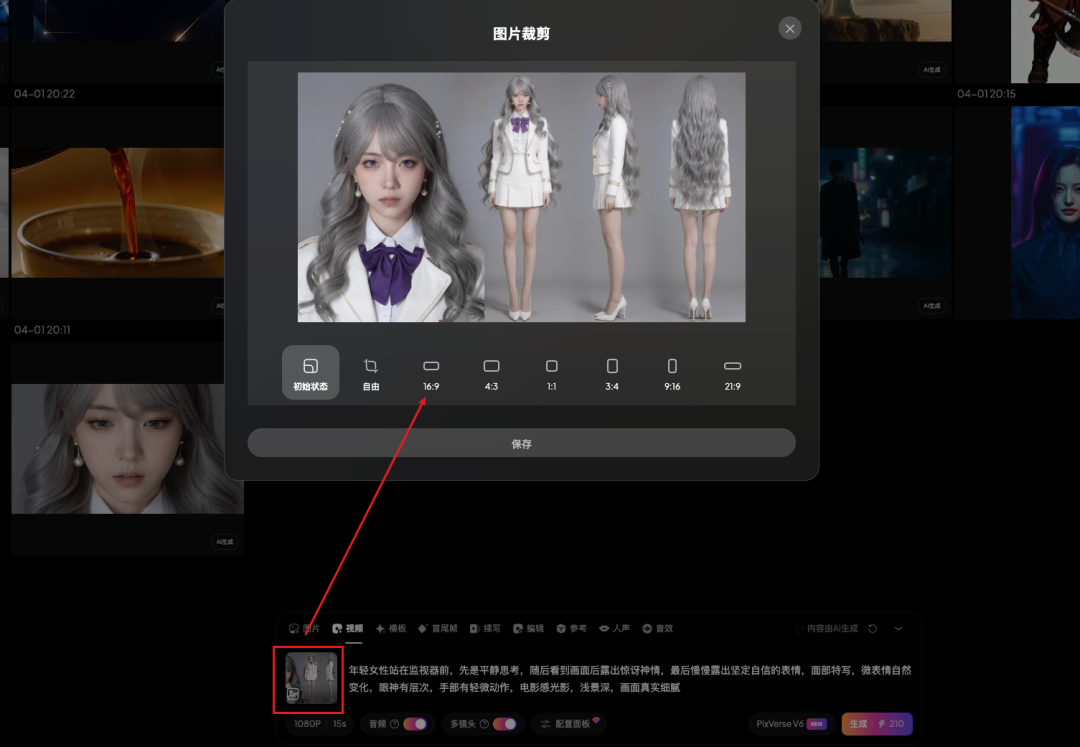The width and height of the screenshot is (1080, 747).
Task: Open the PixVerse V6 model selector
Action: 789,723
